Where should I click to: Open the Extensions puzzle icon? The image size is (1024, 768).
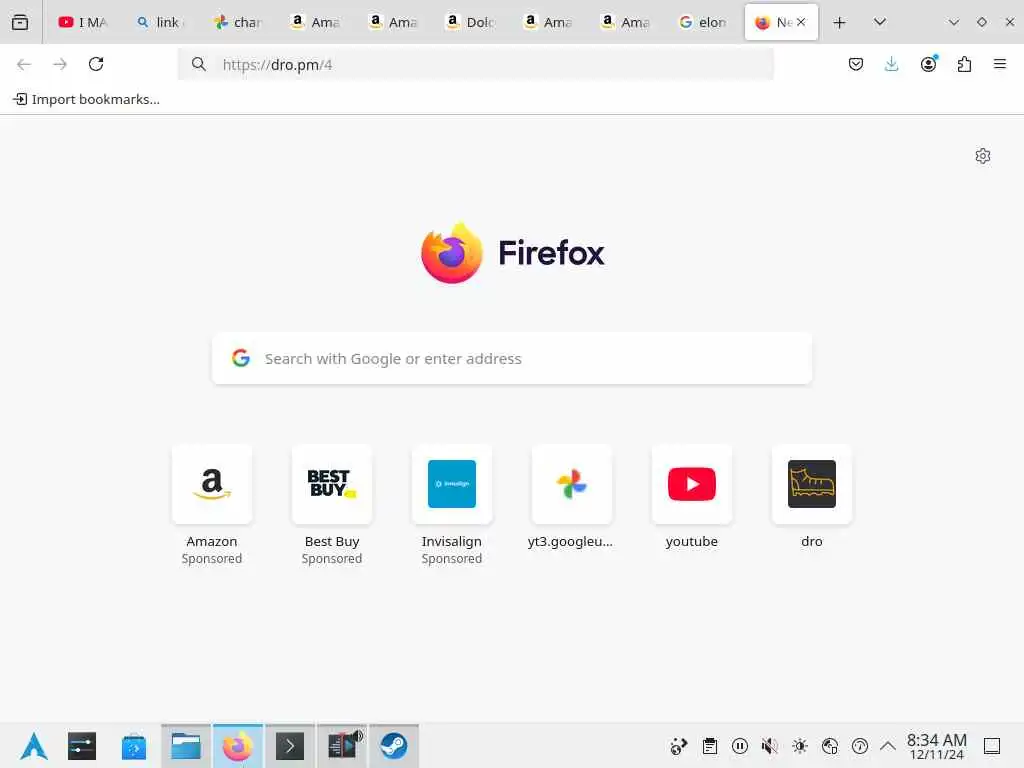point(964,64)
